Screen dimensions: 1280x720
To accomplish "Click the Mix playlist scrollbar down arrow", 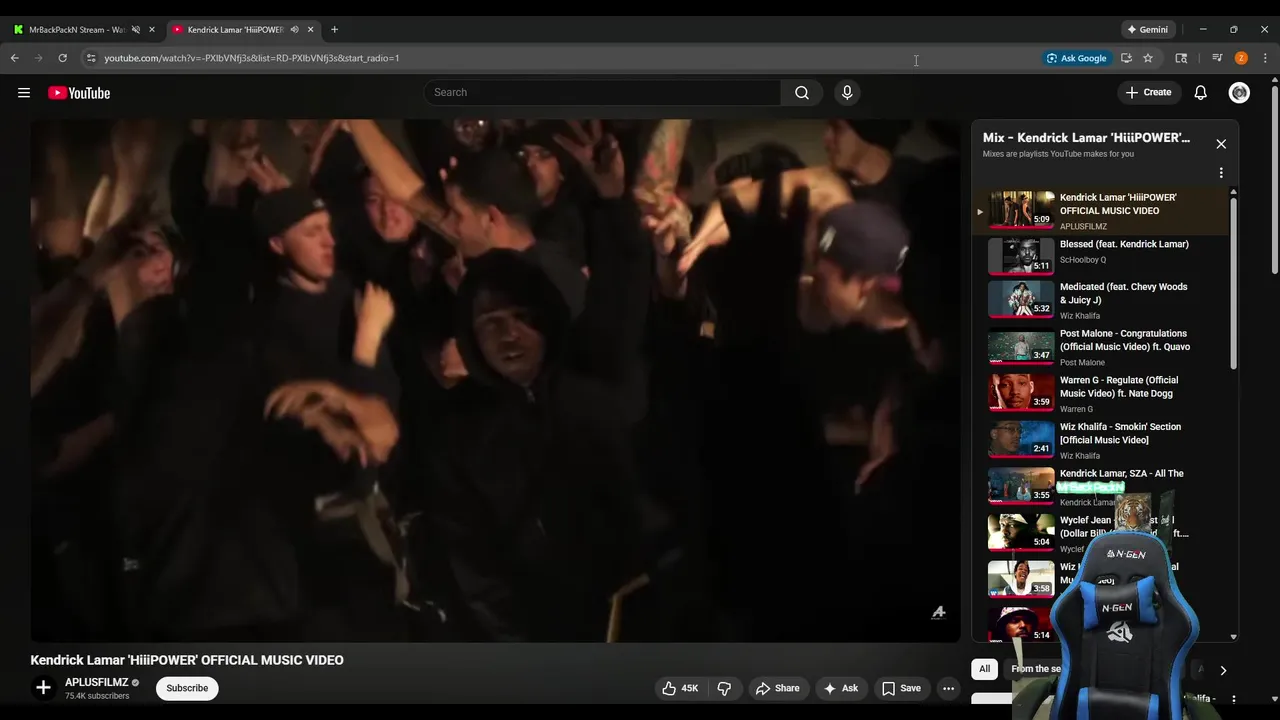I will coord(1233,637).
